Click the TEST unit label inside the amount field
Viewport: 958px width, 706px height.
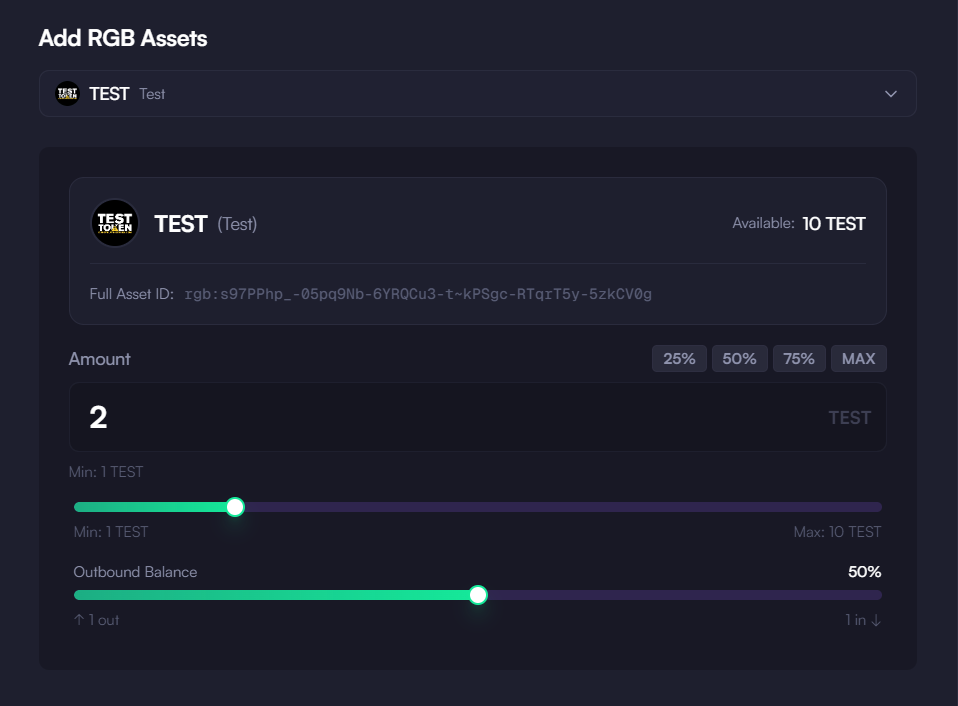[849, 418]
